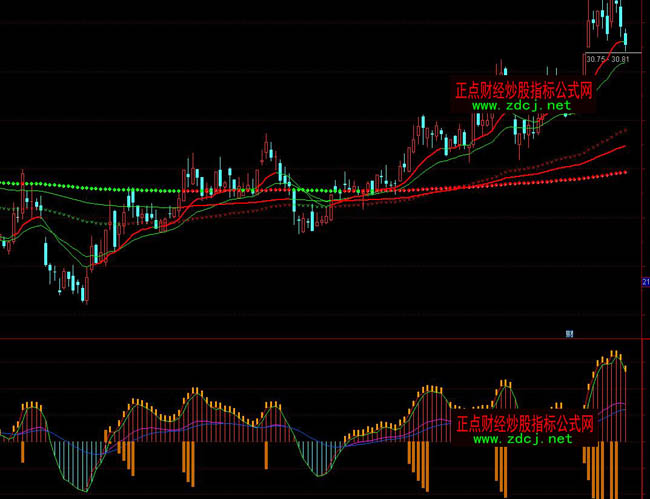
Task: Open the www.zdcj.net link in the lower indicator panel
Action: (x=521, y=438)
